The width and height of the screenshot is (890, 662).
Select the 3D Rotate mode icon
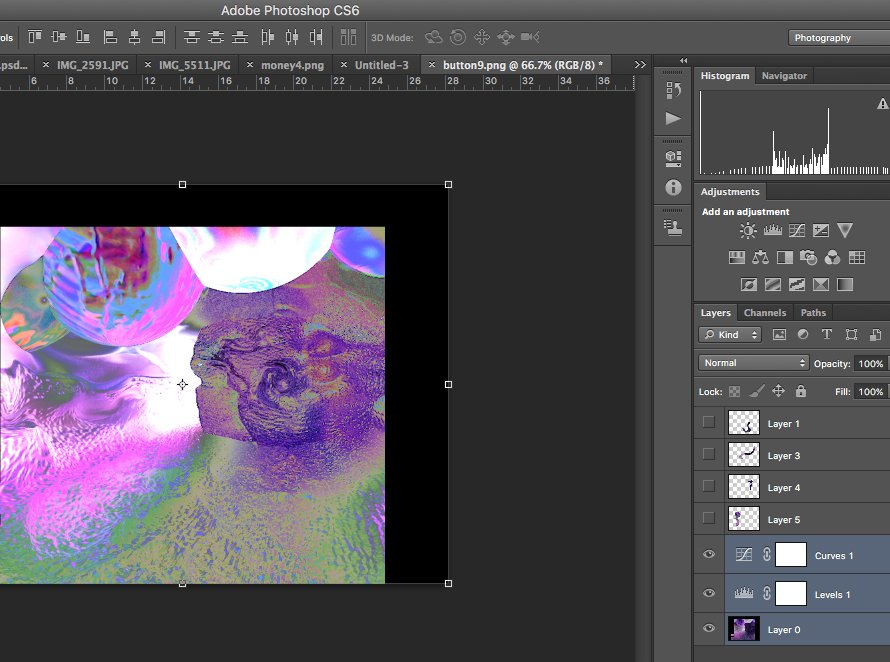[x=434, y=37]
